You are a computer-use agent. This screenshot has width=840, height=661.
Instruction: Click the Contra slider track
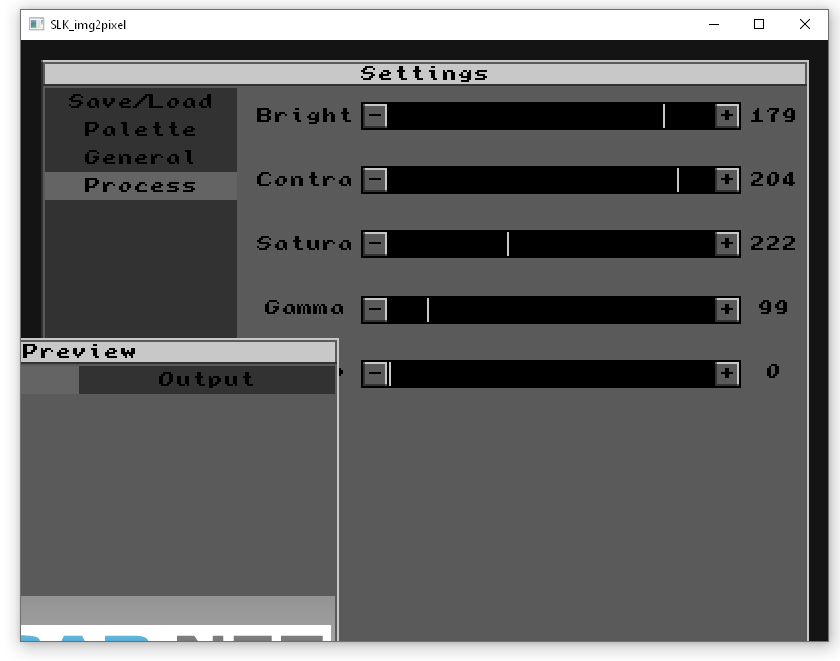[551, 180]
